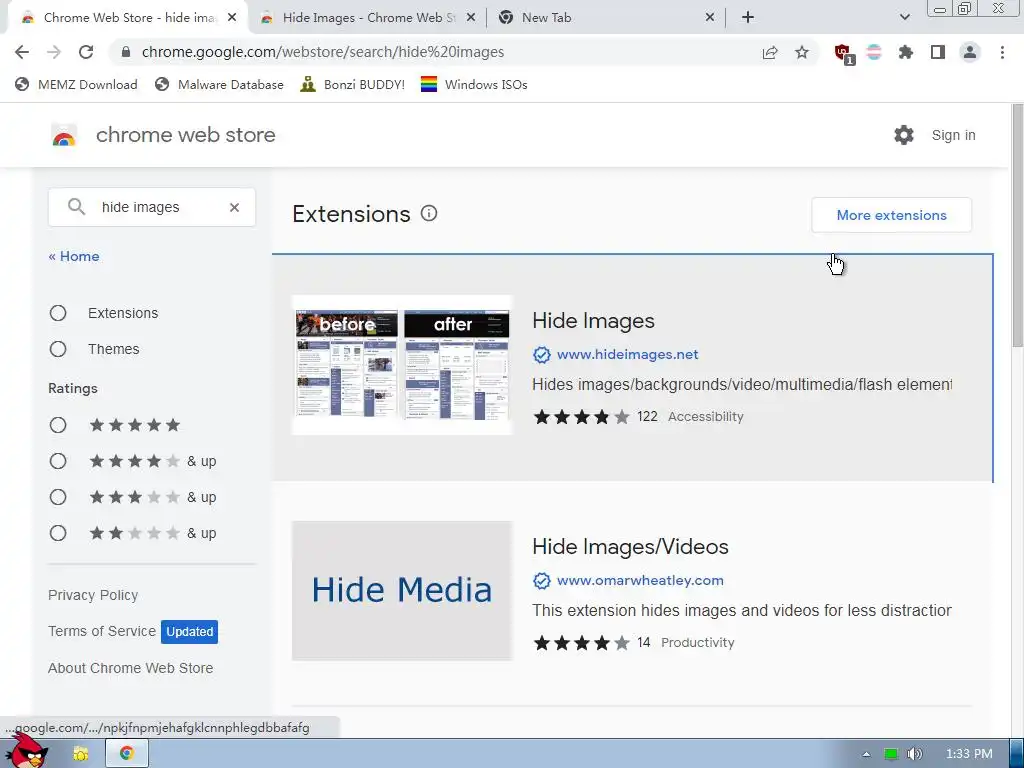
Task: Open MEMZ Download bookmark
Action: pos(76,85)
